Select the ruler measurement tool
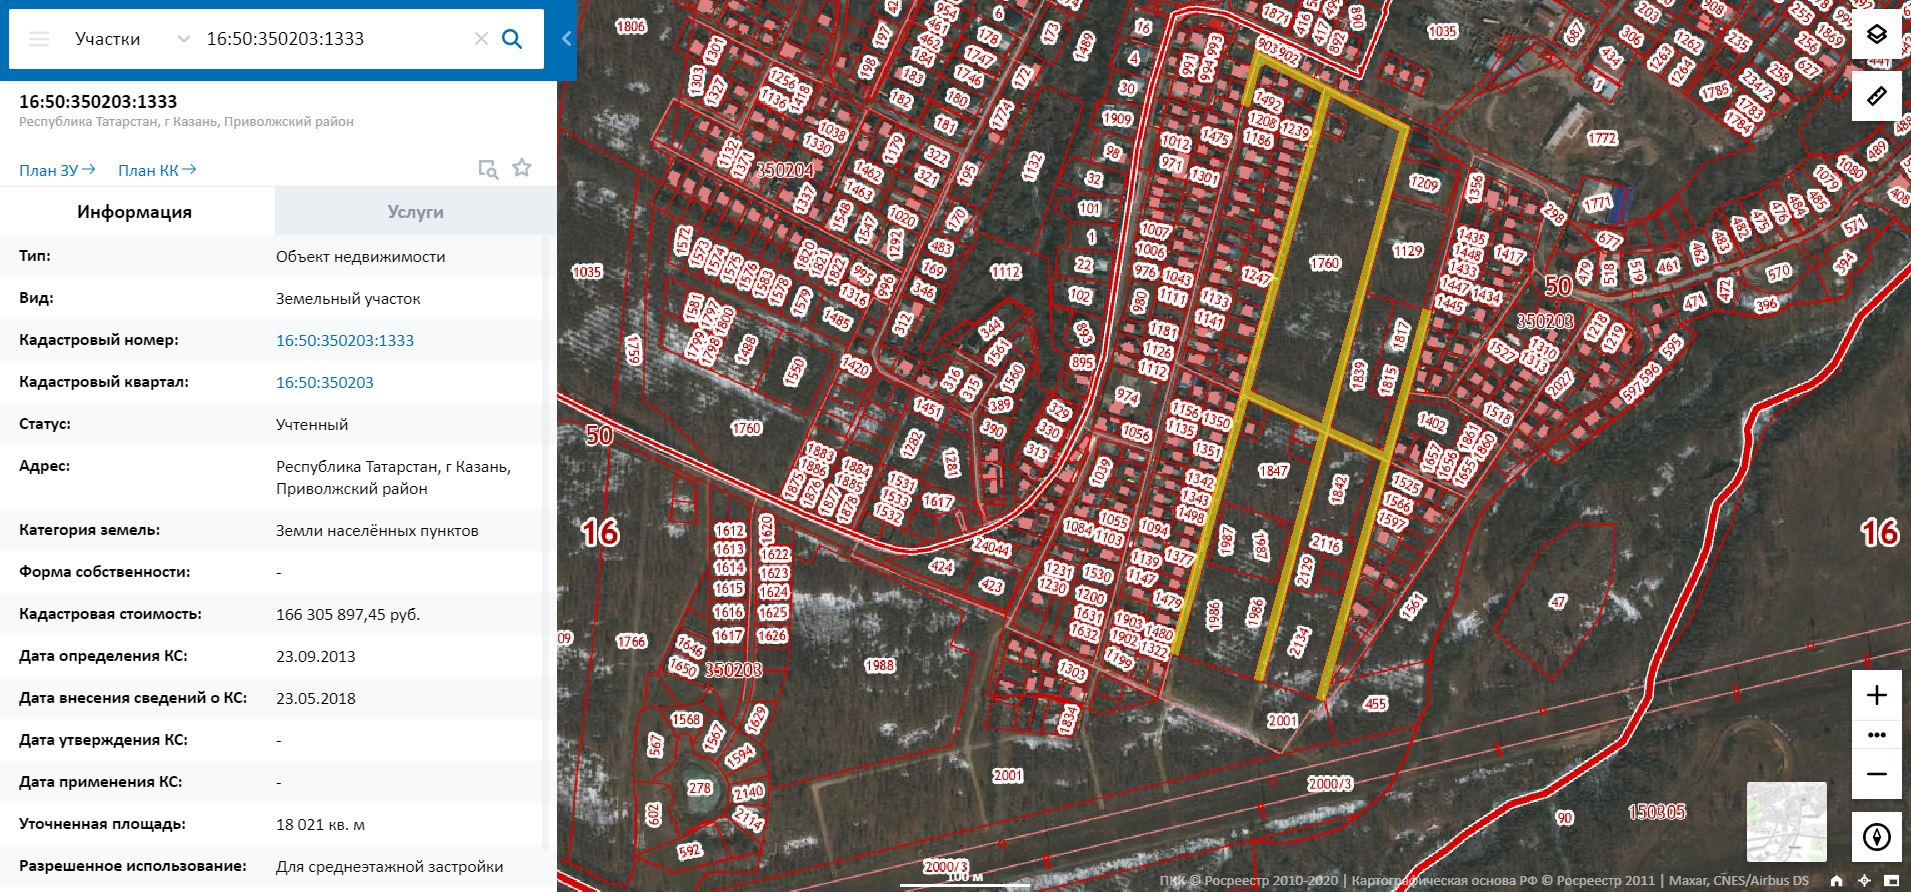 click(1876, 96)
